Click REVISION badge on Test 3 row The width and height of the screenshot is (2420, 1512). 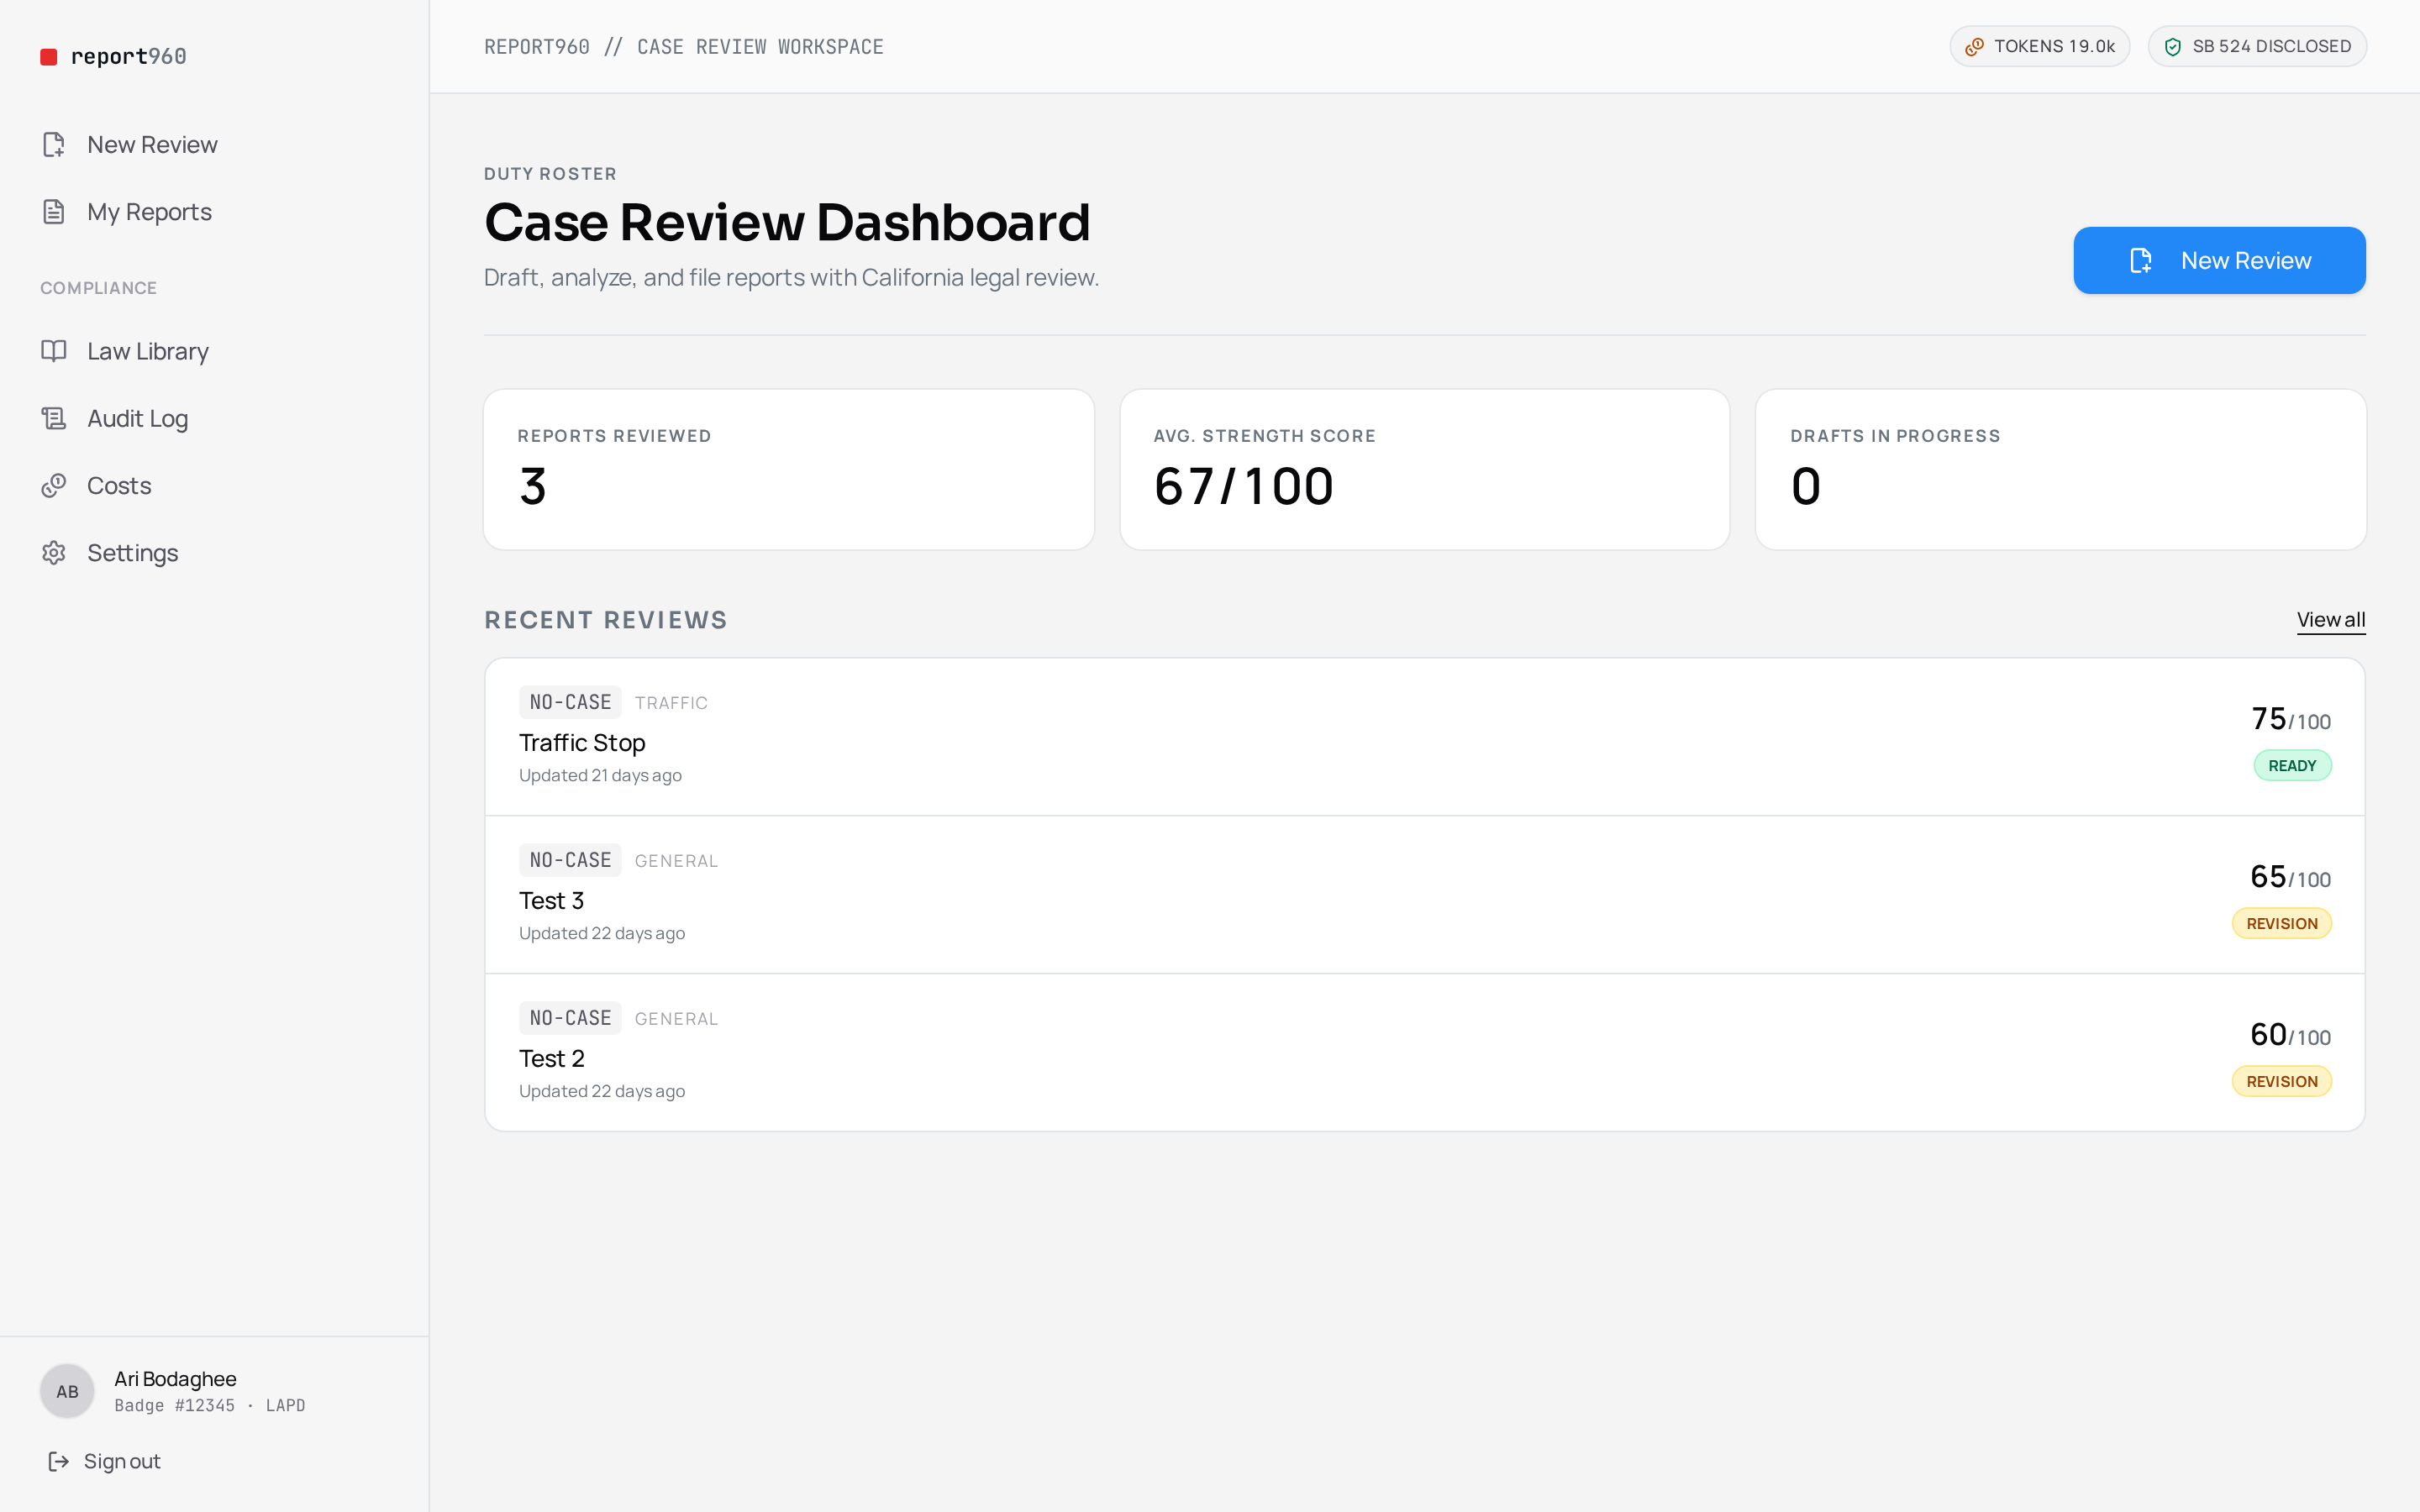click(2281, 924)
